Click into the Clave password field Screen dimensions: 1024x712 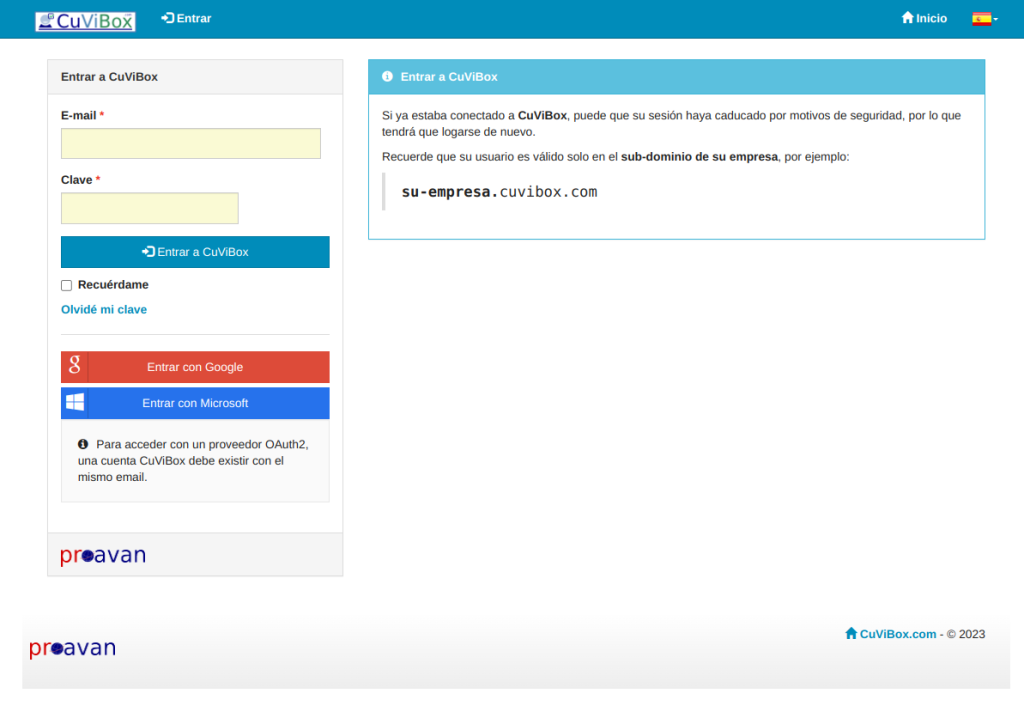click(150, 208)
